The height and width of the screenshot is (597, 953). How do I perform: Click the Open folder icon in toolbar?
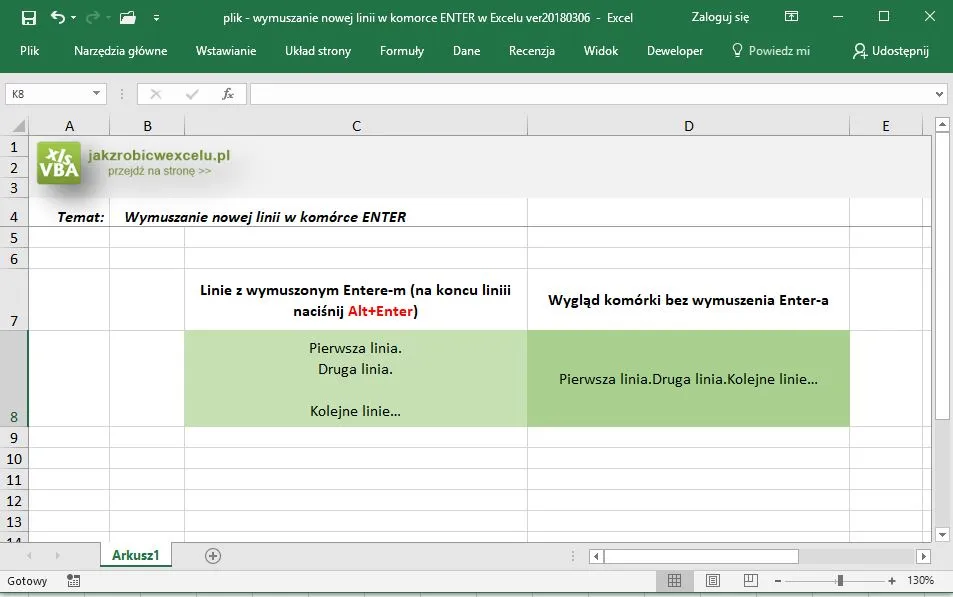pos(128,18)
